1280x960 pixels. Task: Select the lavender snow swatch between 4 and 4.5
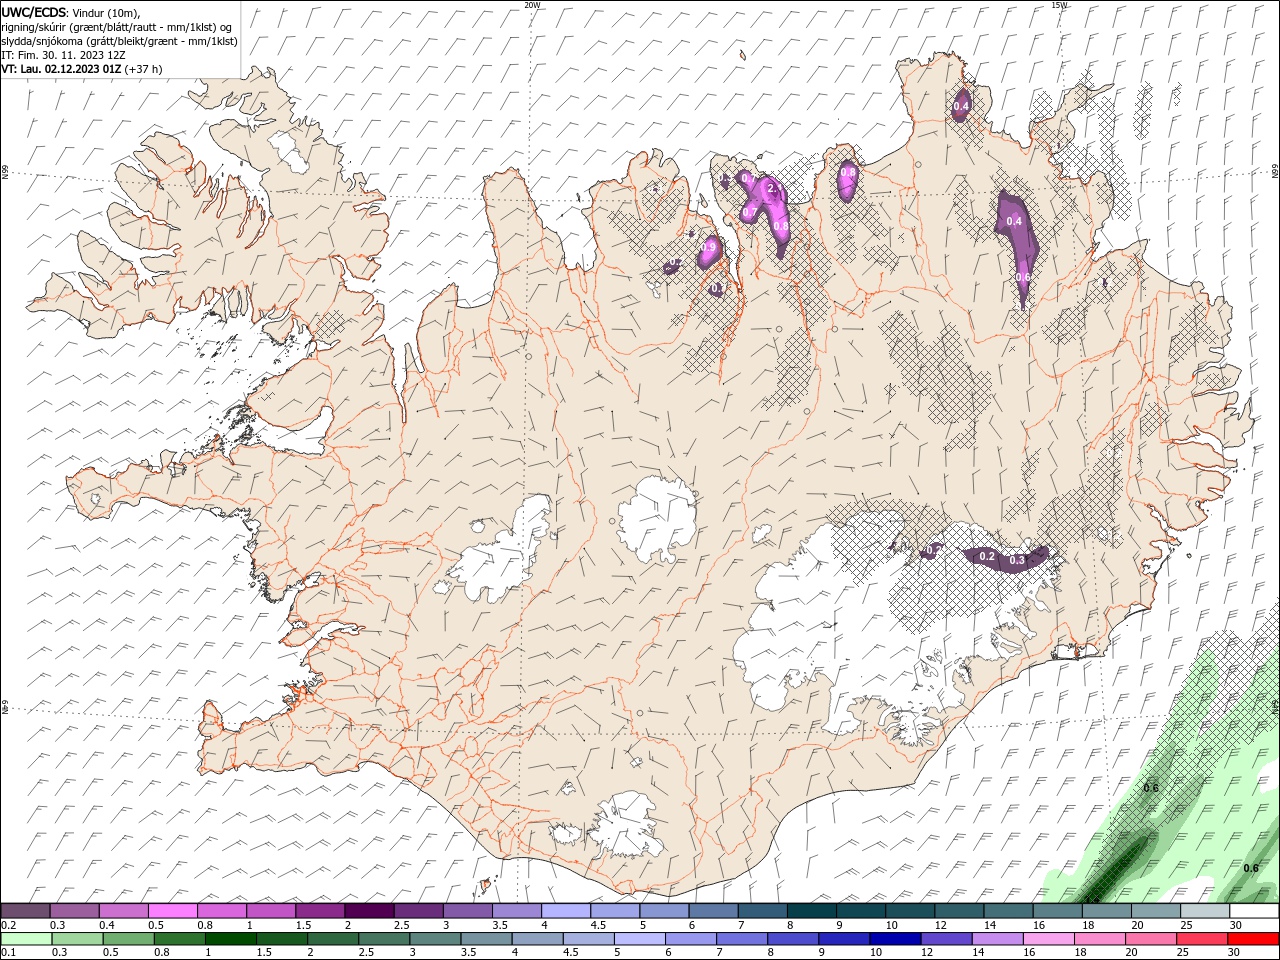point(565,910)
